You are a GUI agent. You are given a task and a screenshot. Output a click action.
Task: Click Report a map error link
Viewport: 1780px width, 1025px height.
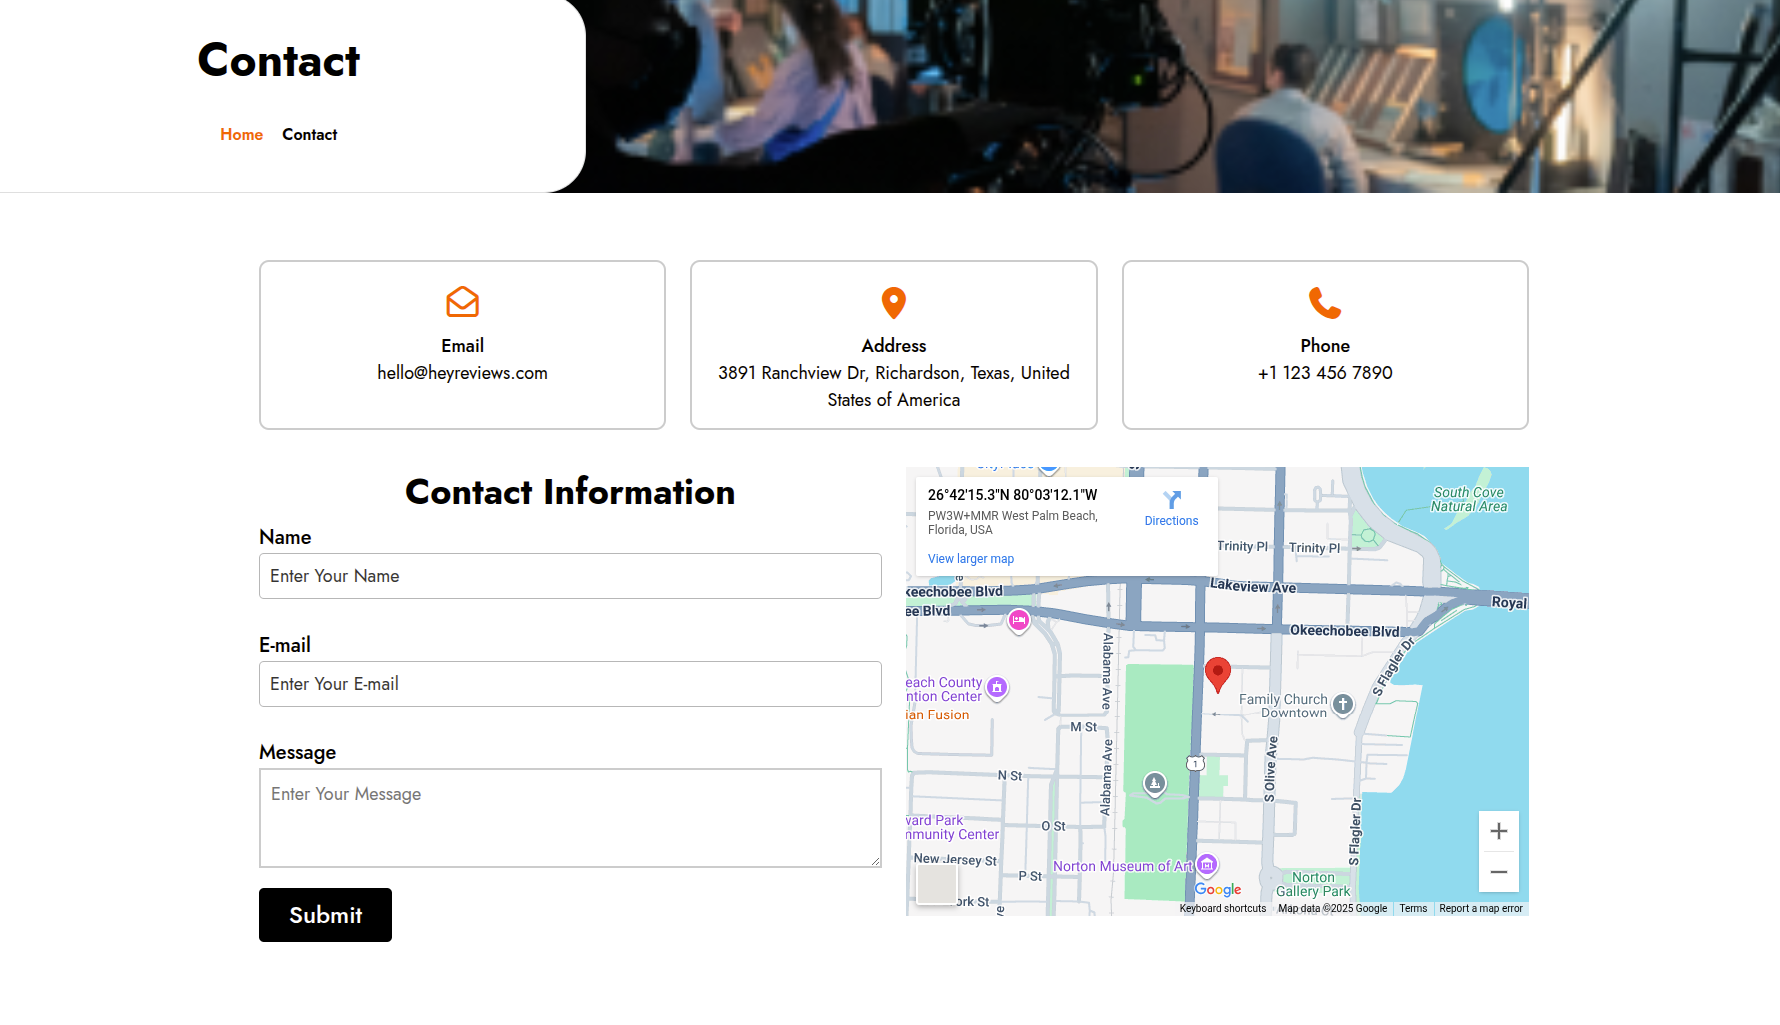1480,909
